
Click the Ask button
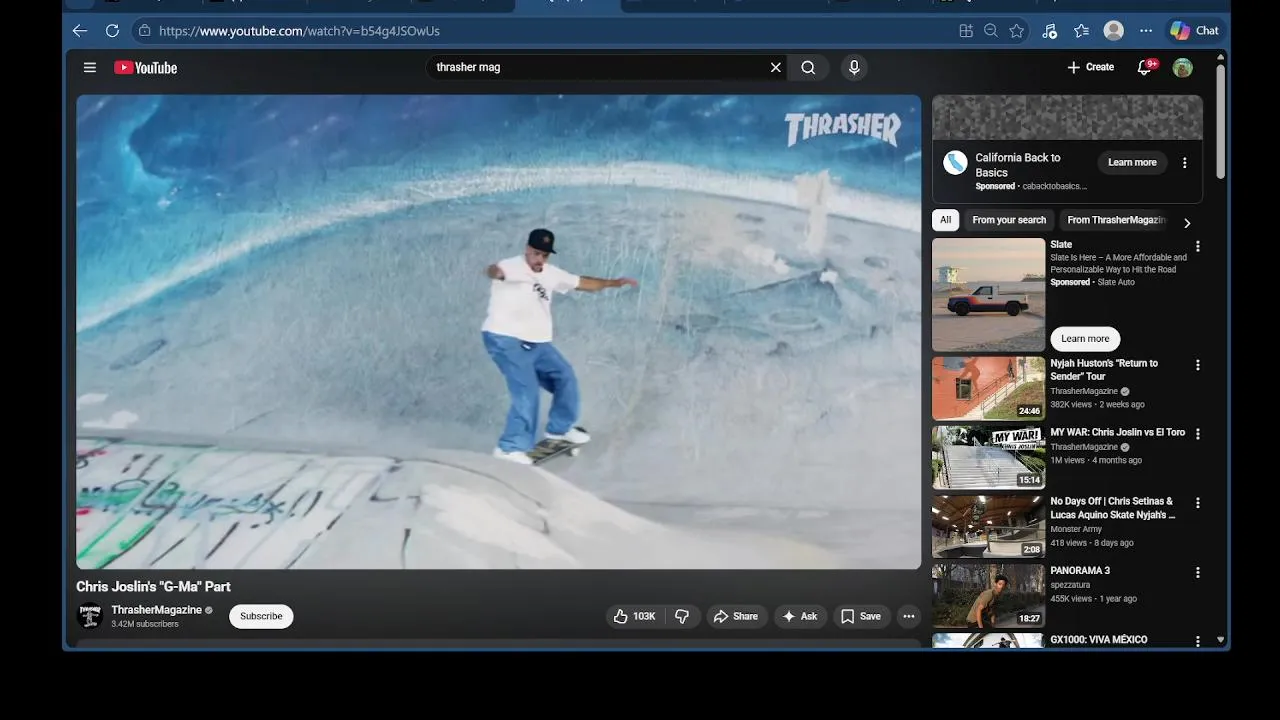click(799, 616)
